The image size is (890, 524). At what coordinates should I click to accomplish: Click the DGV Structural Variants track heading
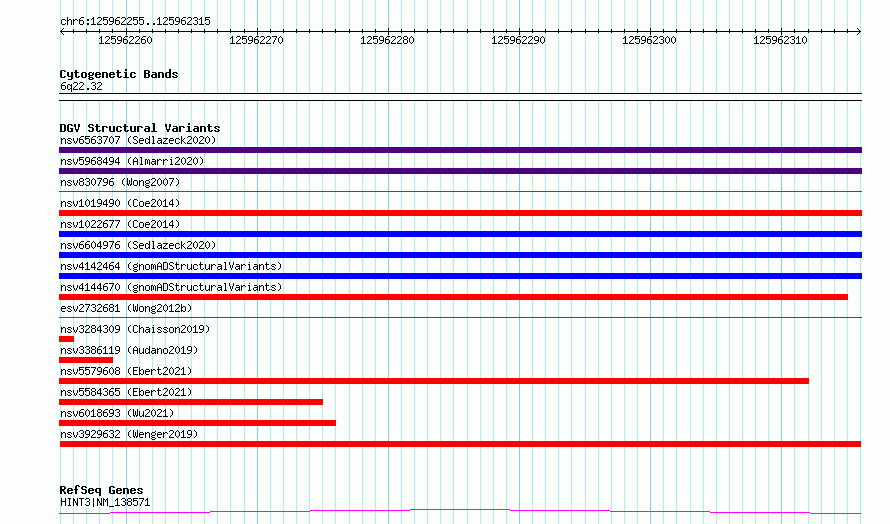tap(140, 128)
